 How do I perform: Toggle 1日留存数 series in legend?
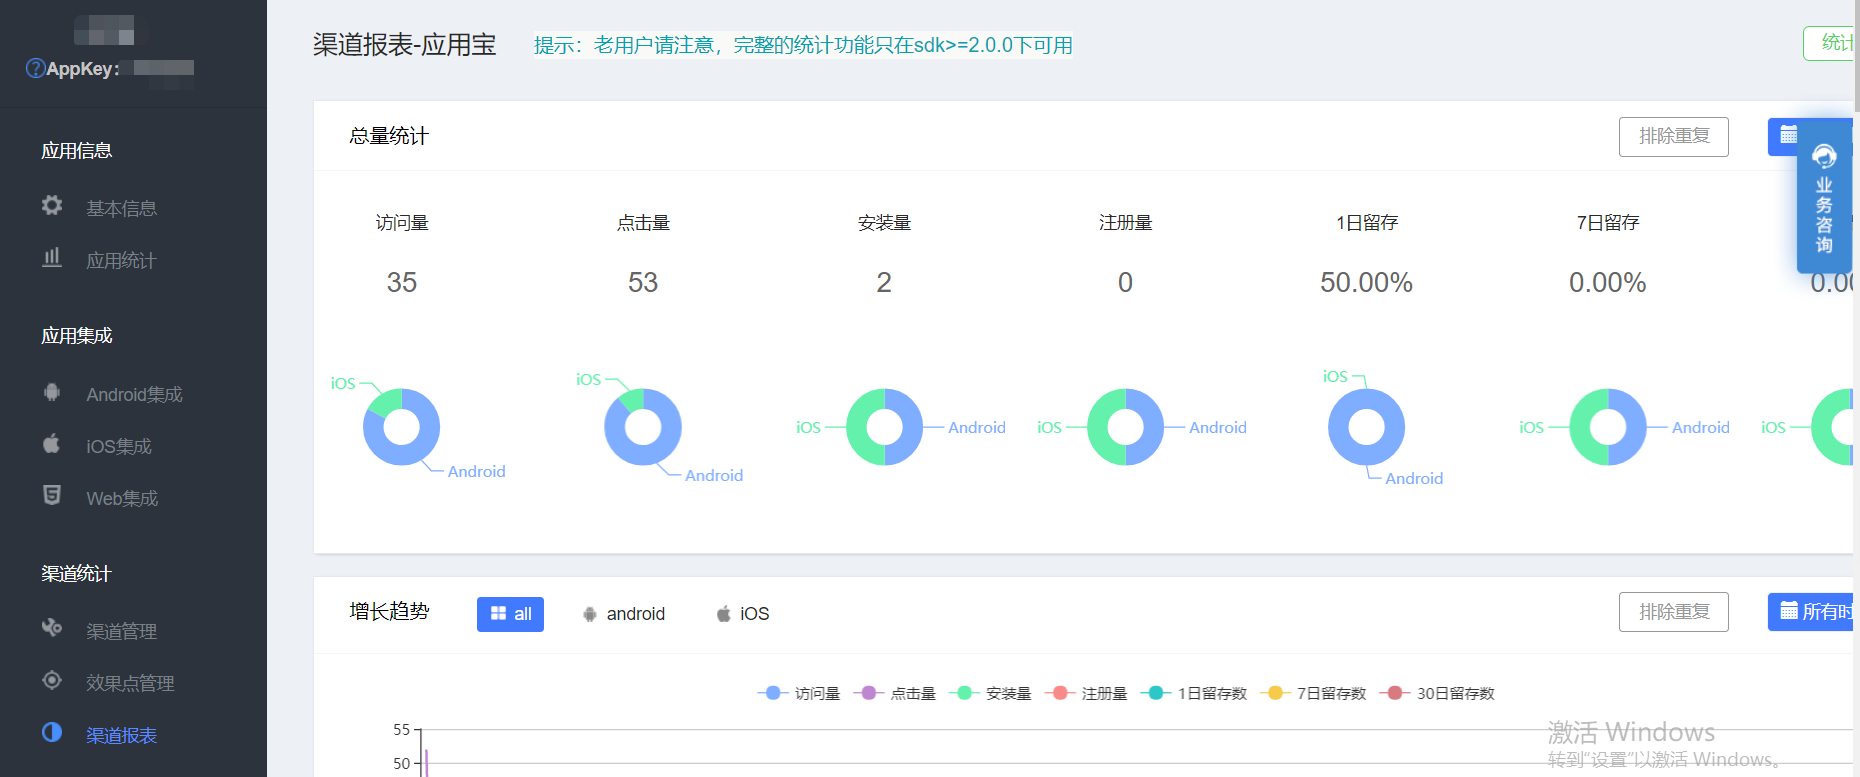click(x=1194, y=693)
